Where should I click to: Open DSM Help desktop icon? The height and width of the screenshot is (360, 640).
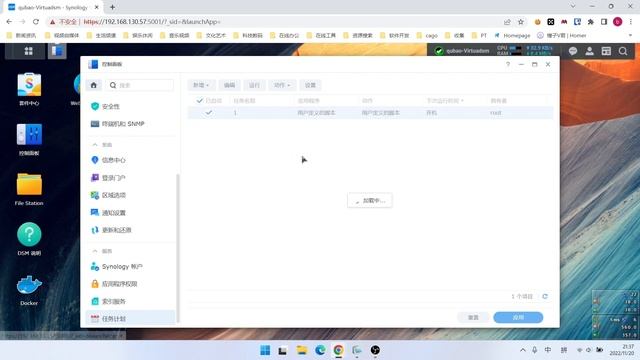click(x=29, y=239)
